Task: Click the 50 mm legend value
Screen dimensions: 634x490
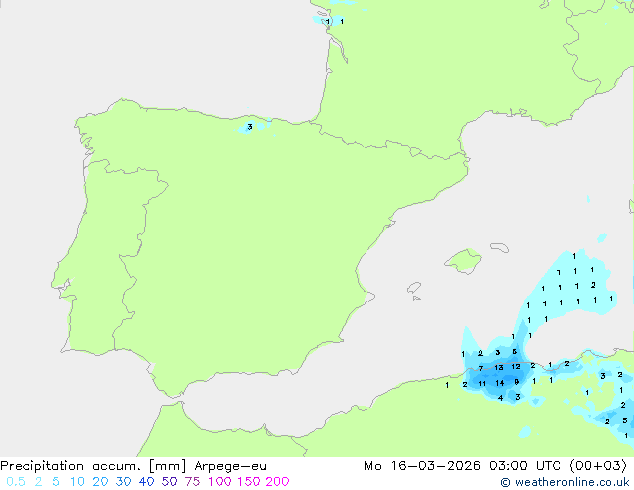Action: 169,482
